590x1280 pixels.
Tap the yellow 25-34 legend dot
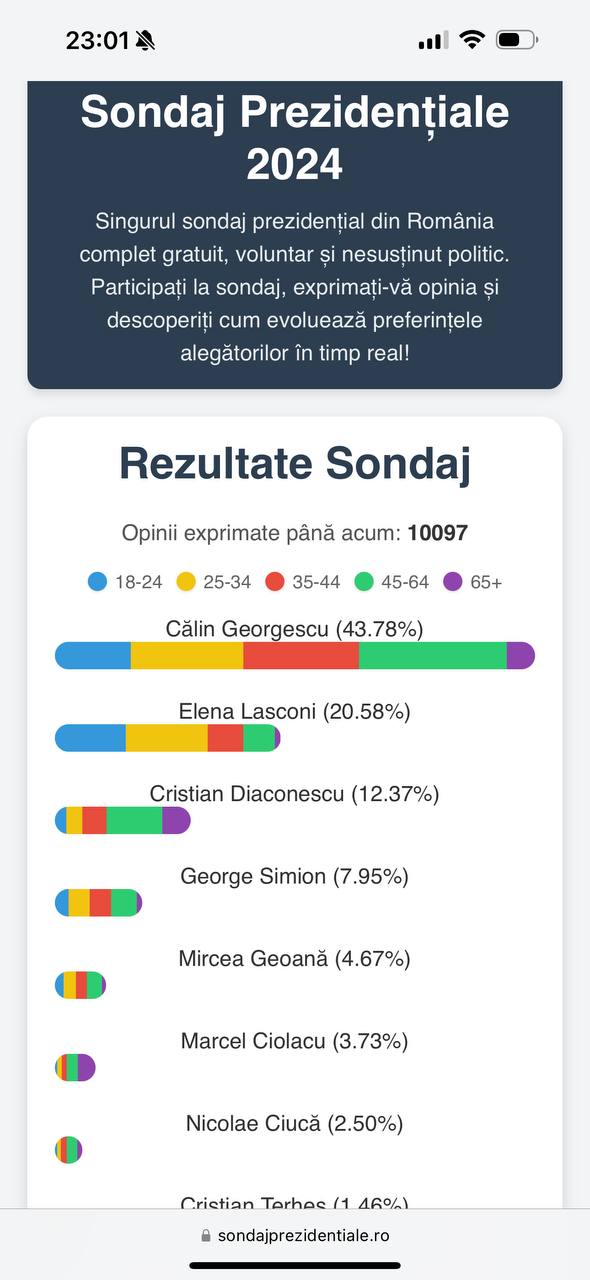pos(186,582)
